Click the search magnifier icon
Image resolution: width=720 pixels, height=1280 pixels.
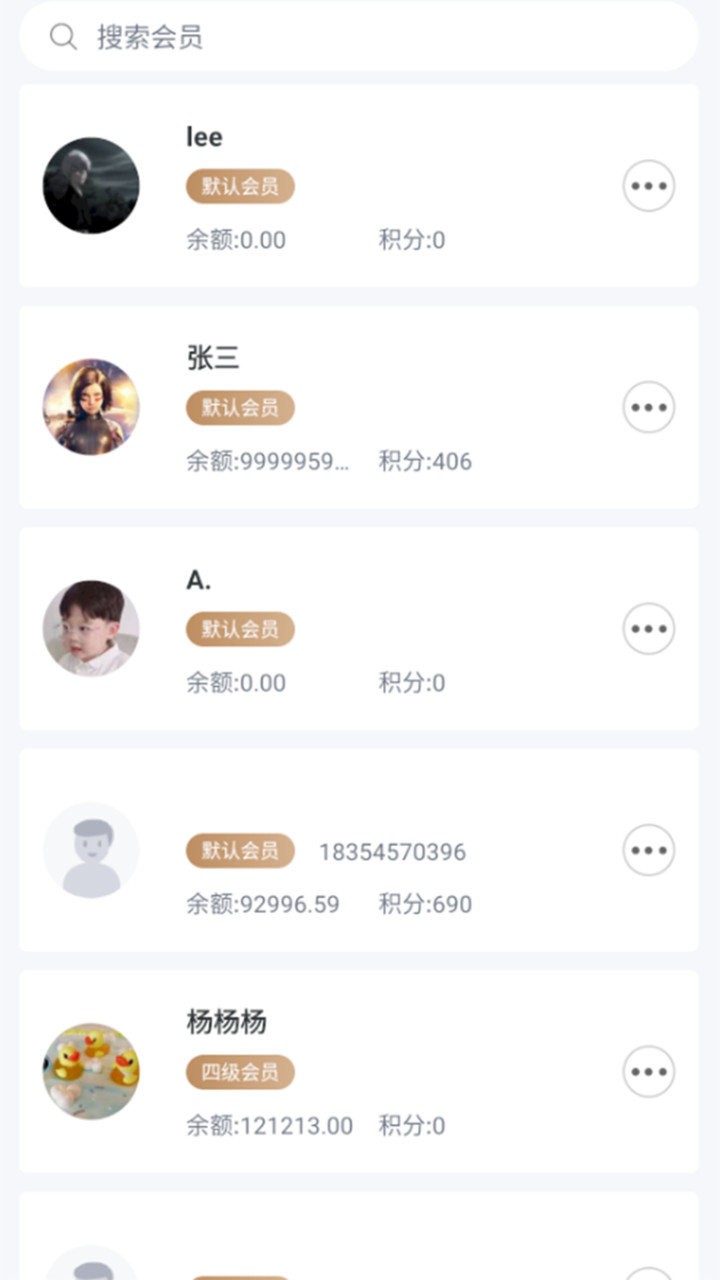pyautogui.click(x=63, y=37)
